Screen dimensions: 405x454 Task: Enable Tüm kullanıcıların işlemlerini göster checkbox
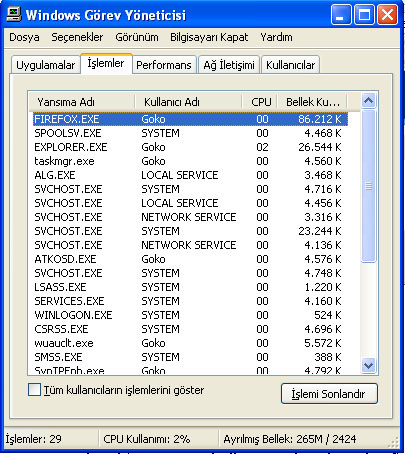(x=34, y=389)
